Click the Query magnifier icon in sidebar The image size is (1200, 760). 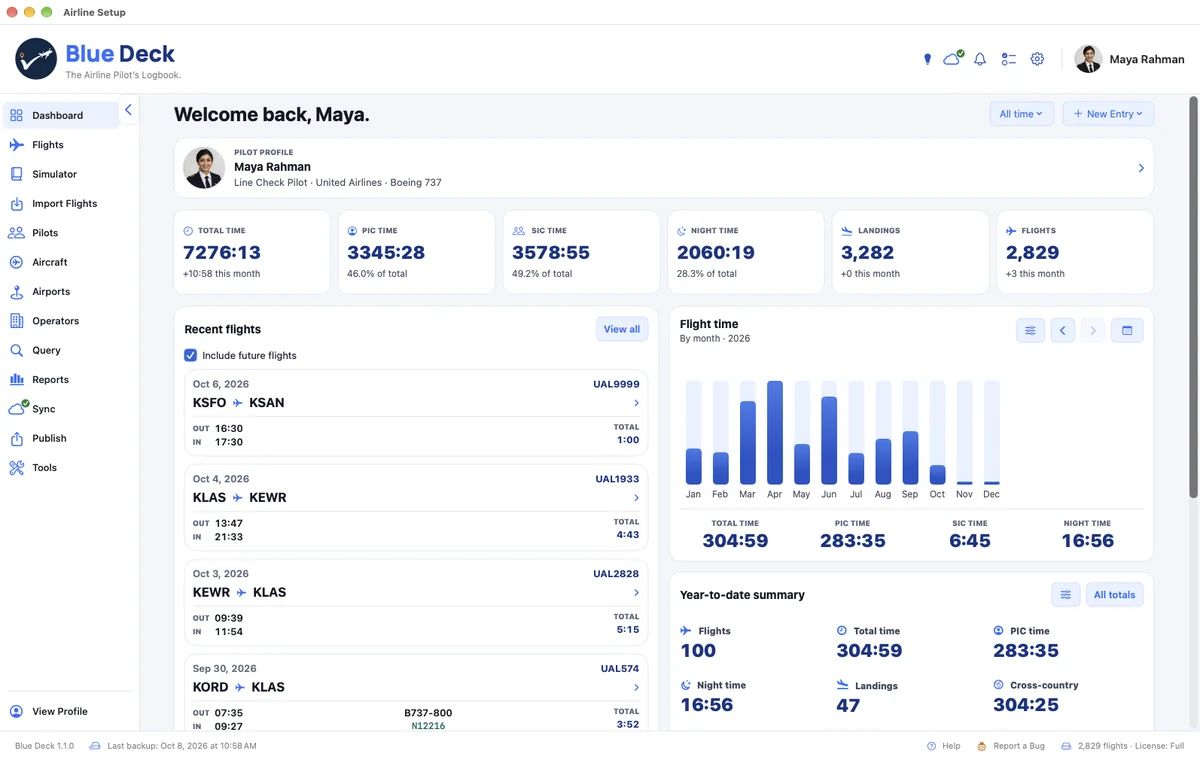click(16, 350)
